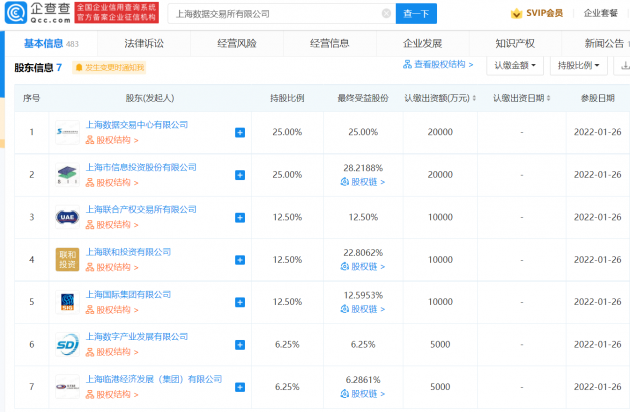The height and width of the screenshot is (412, 630).
Task: Open shareholder 上海联合产权交易所有限公司
Action: [141, 209]
